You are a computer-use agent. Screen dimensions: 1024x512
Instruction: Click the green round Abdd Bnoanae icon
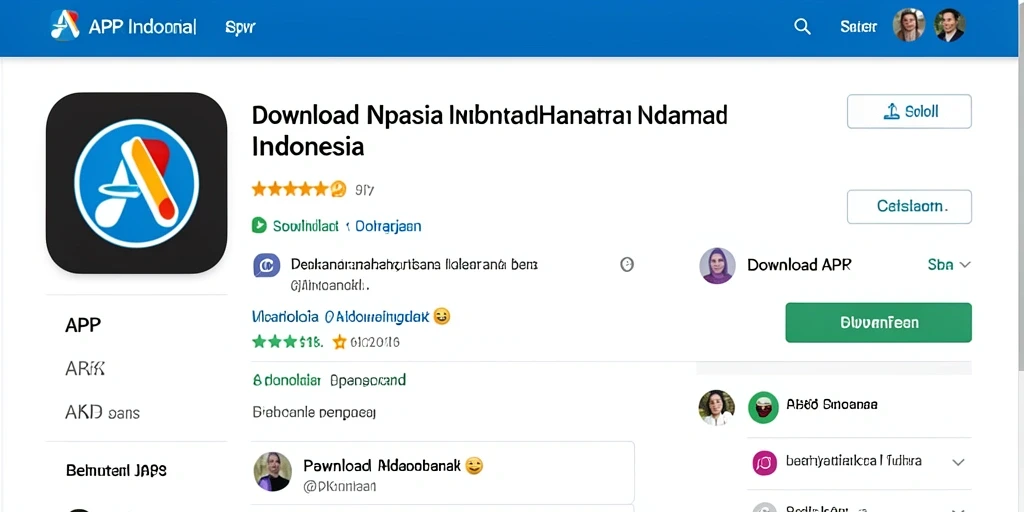763,408
